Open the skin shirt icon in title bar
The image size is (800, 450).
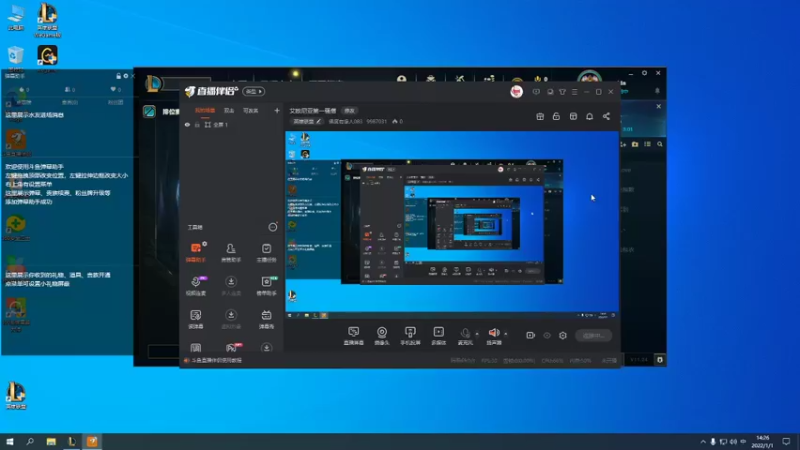[x=562, y=92]
